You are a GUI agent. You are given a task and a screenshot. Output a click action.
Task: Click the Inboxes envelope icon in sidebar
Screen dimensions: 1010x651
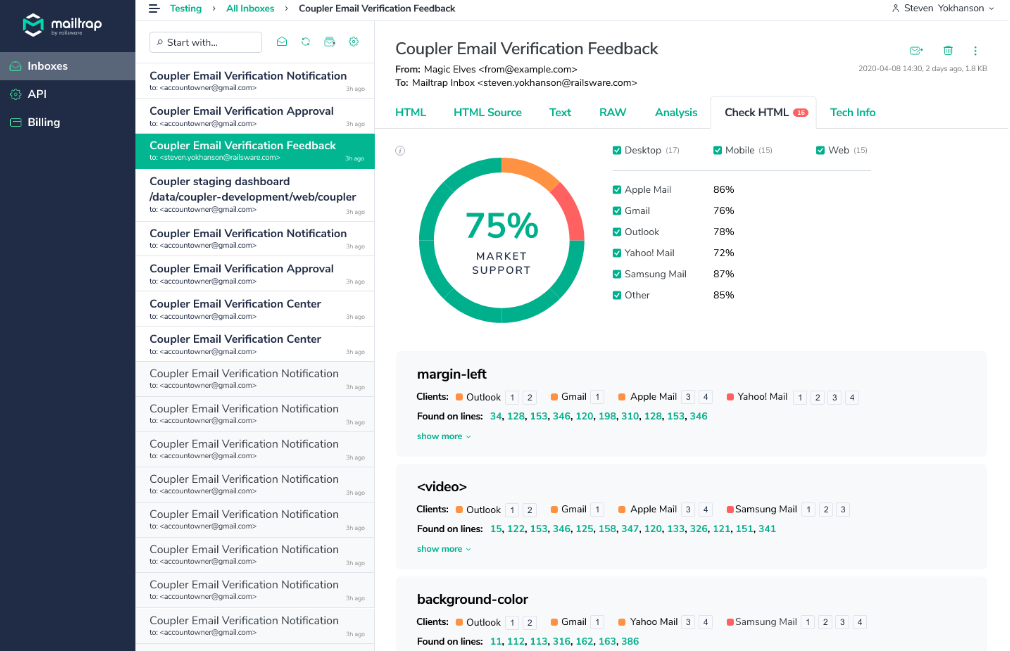[x=15, y=66]
